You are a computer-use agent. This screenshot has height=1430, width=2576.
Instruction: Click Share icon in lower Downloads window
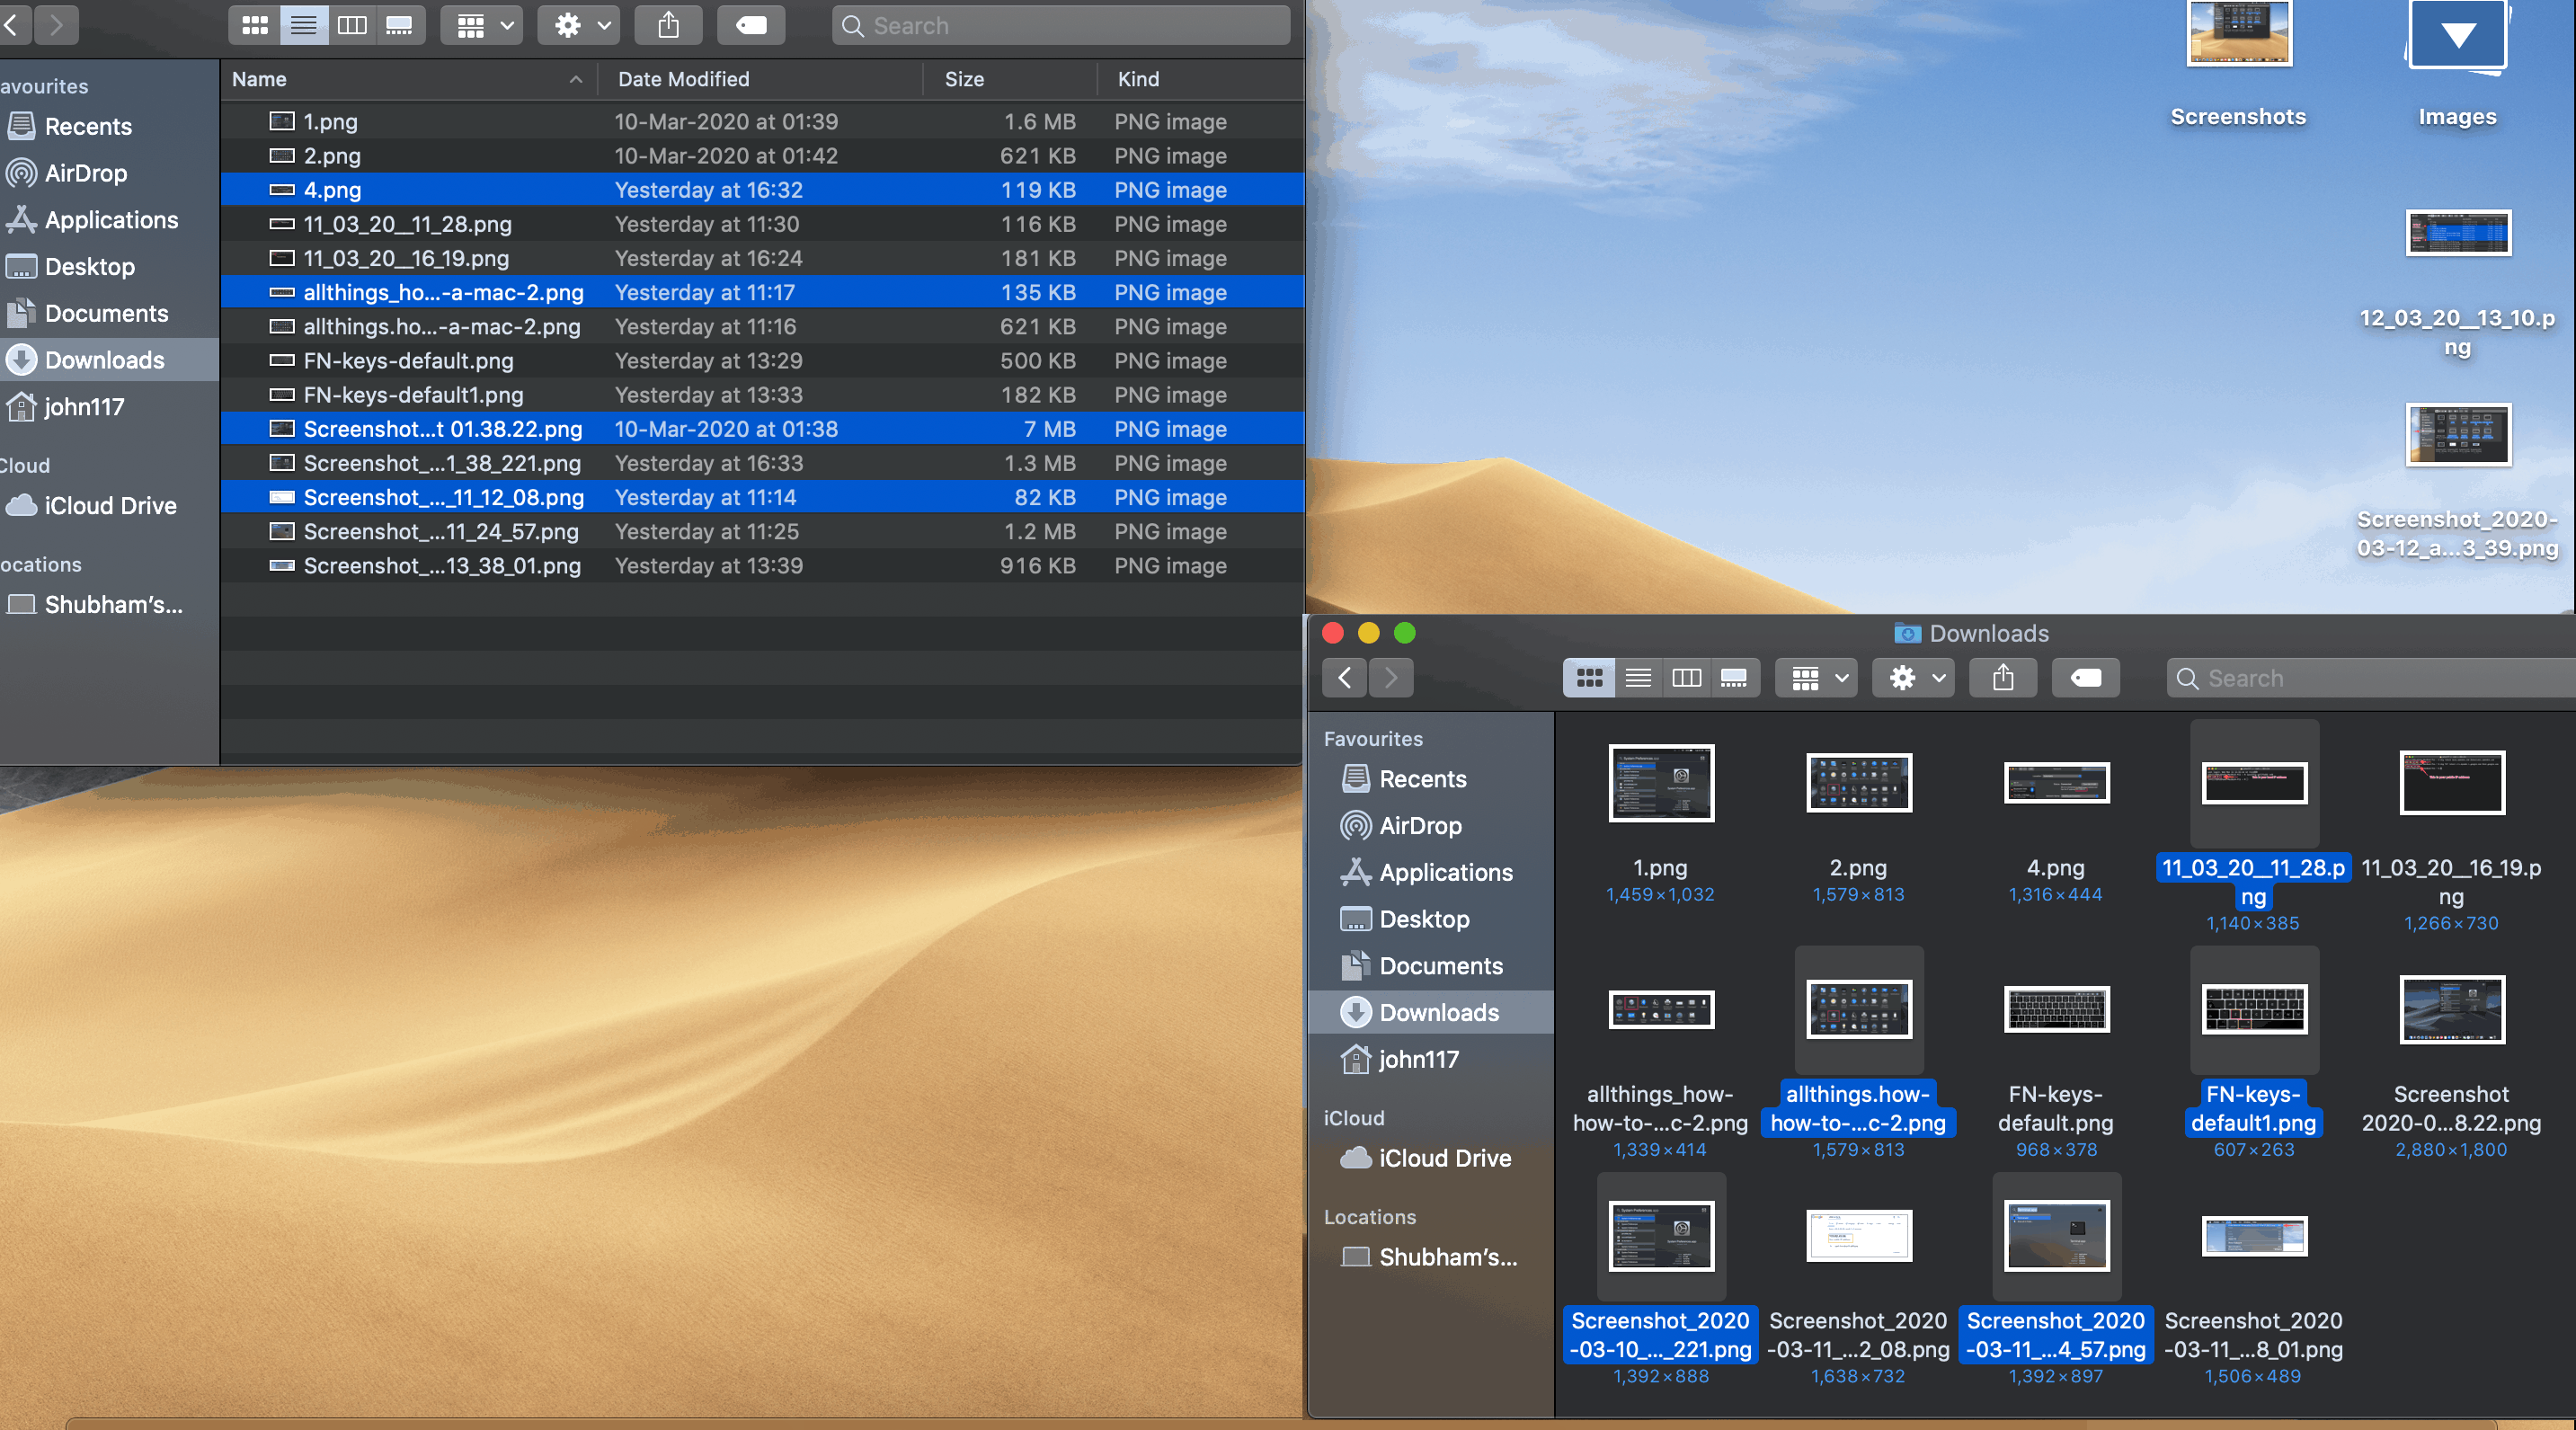[2003, 678]
